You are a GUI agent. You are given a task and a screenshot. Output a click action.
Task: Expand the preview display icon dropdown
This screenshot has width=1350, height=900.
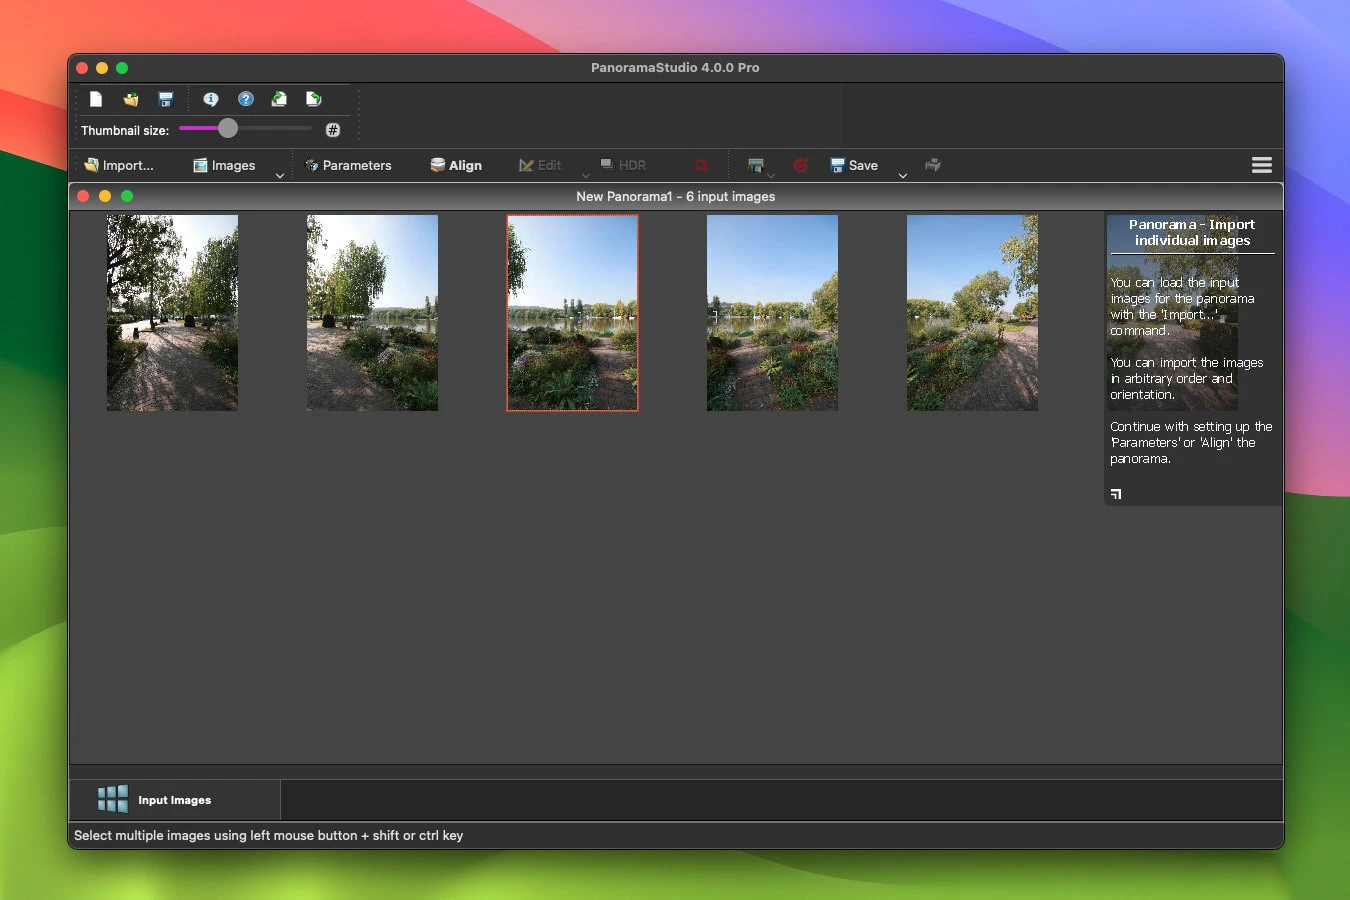(x=771, y=176)
